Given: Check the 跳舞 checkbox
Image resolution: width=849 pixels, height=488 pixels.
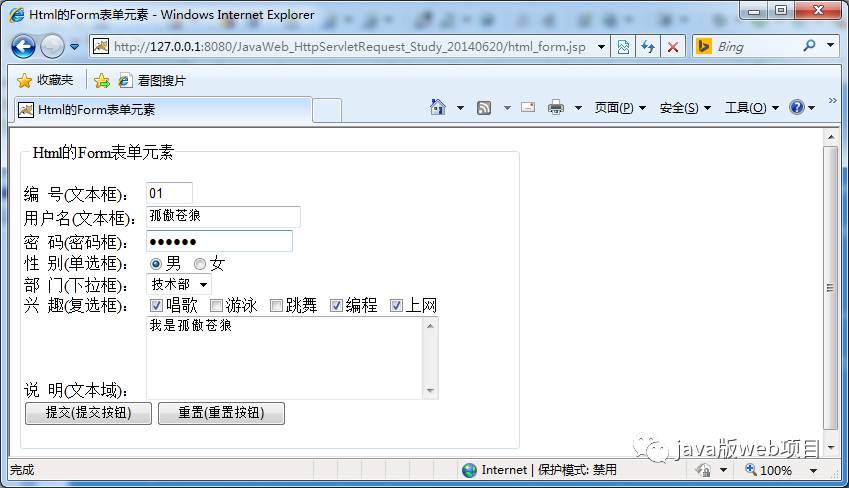Looking at the screenshot, I should 276,305.
